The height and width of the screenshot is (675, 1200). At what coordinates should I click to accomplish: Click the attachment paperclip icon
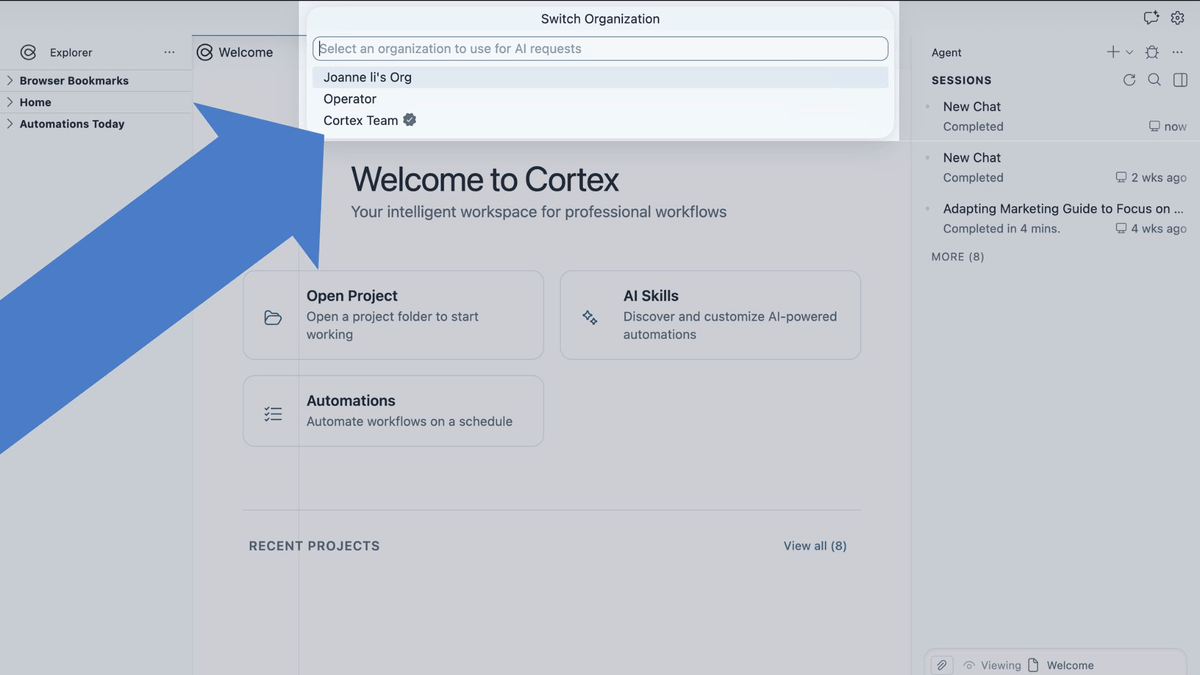tap(942, 665)
